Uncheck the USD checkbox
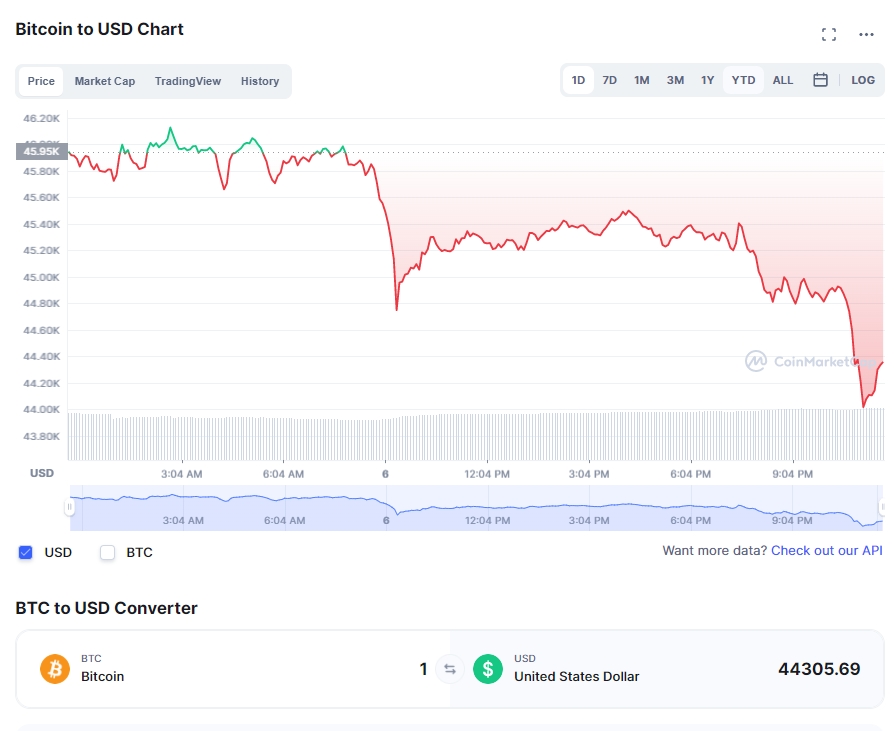The image size is (894, 731). click(26, 552)
